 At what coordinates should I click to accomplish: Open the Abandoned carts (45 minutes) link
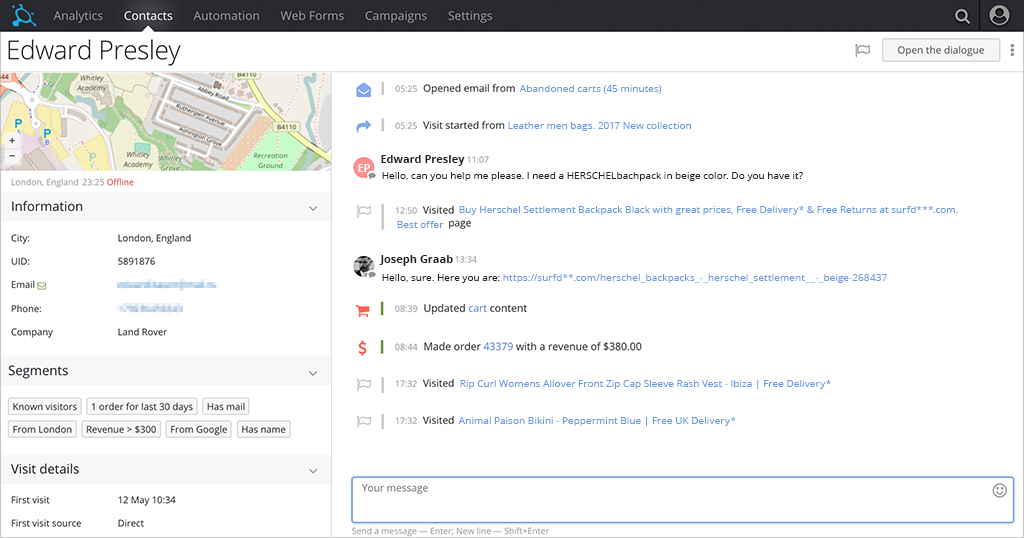[590, 89]
